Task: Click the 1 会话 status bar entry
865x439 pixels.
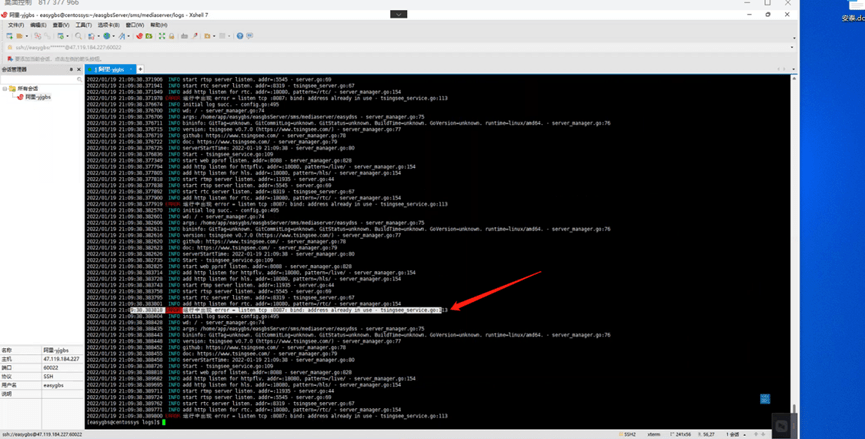Action: tap(735, 435)
